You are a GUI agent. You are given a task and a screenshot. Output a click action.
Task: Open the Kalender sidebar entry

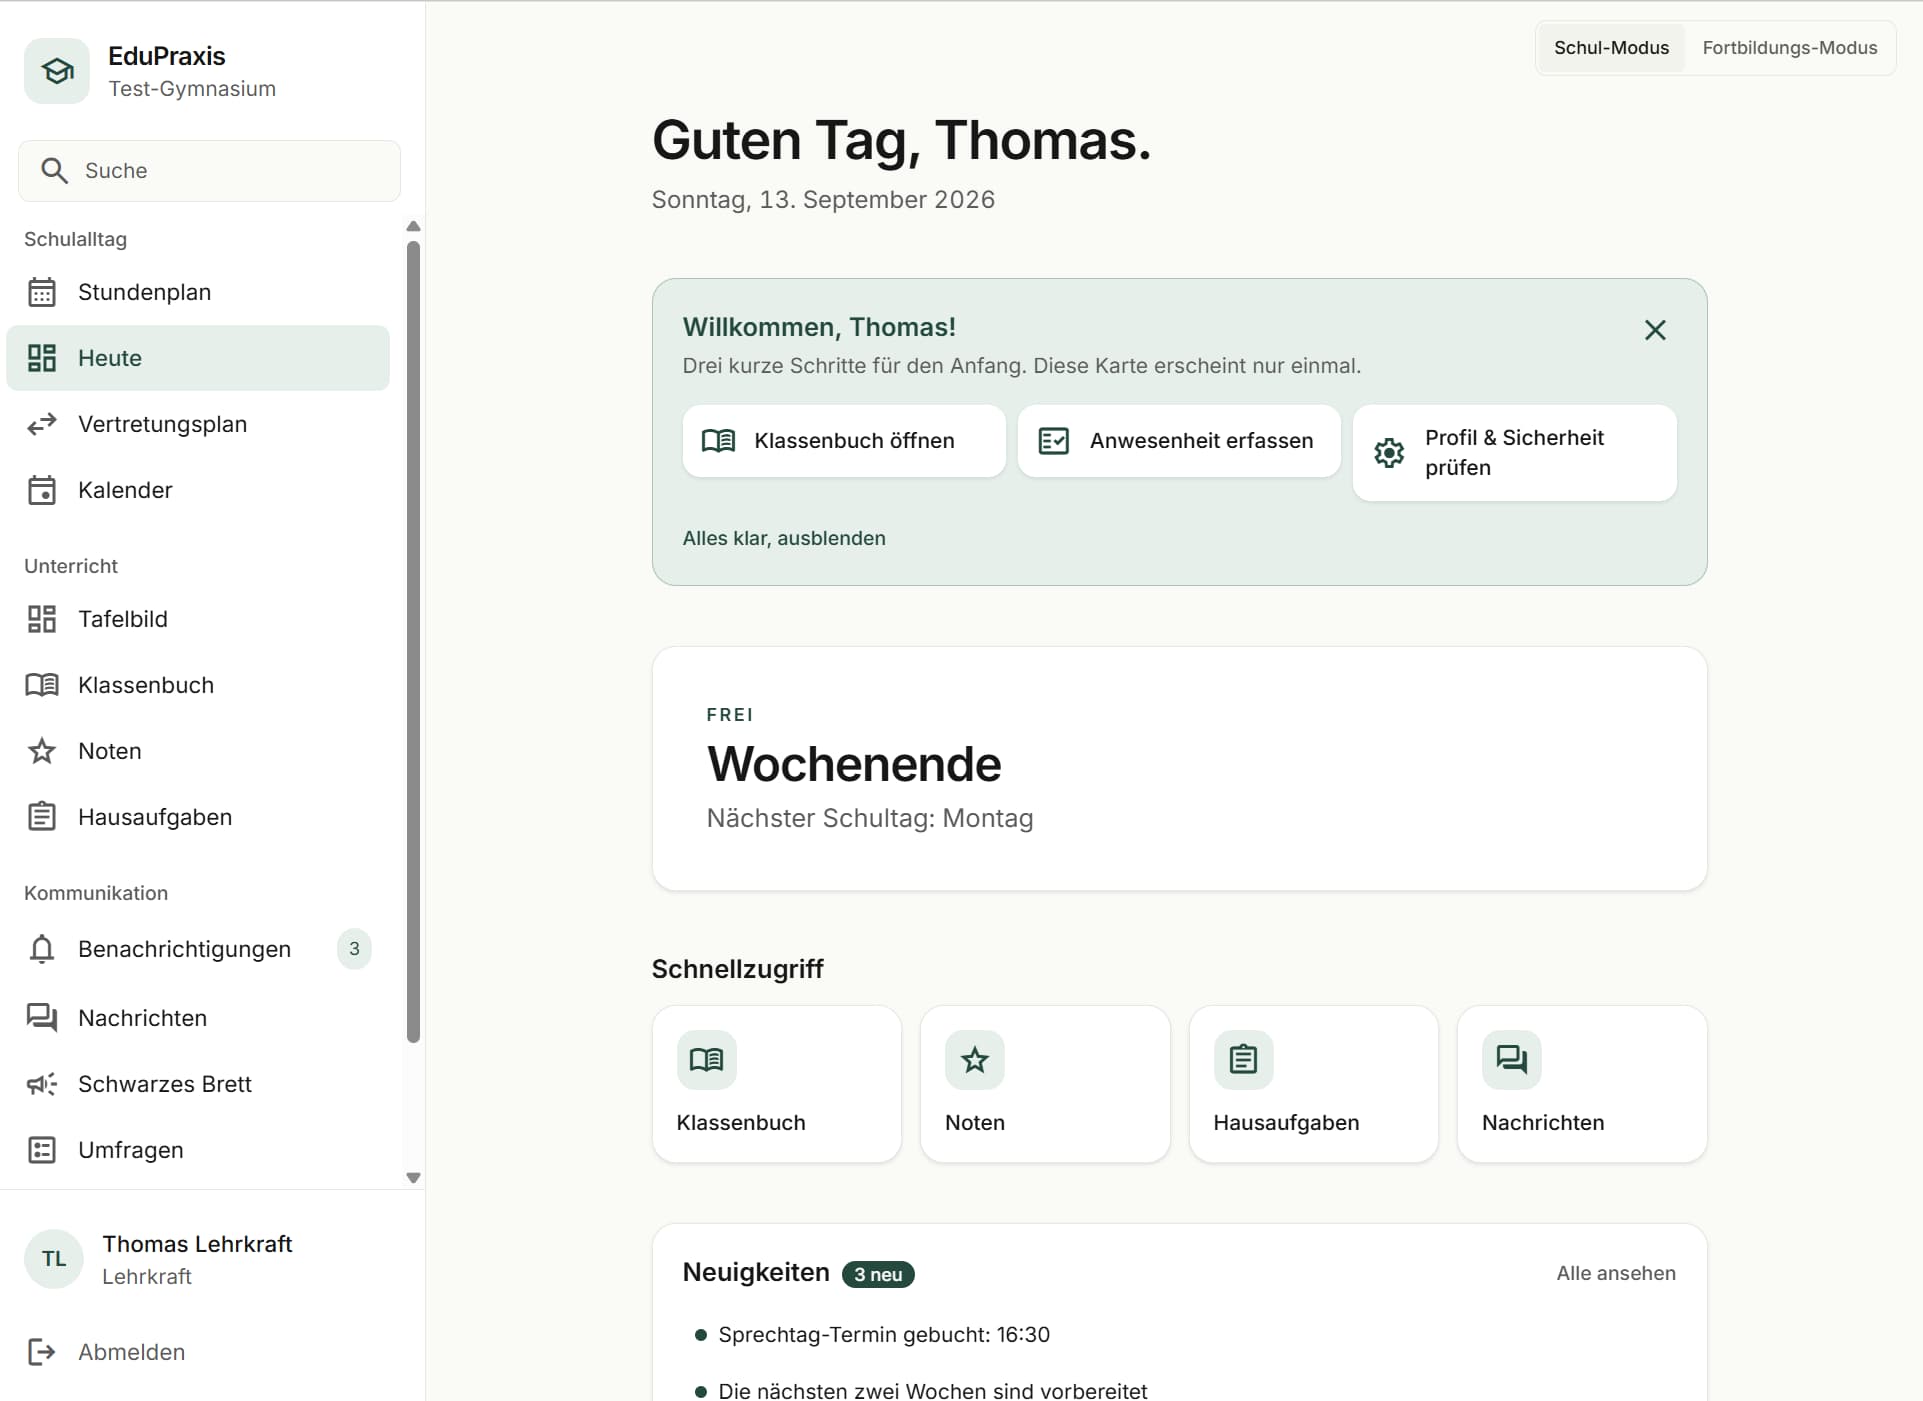click(x=198, y=490)
